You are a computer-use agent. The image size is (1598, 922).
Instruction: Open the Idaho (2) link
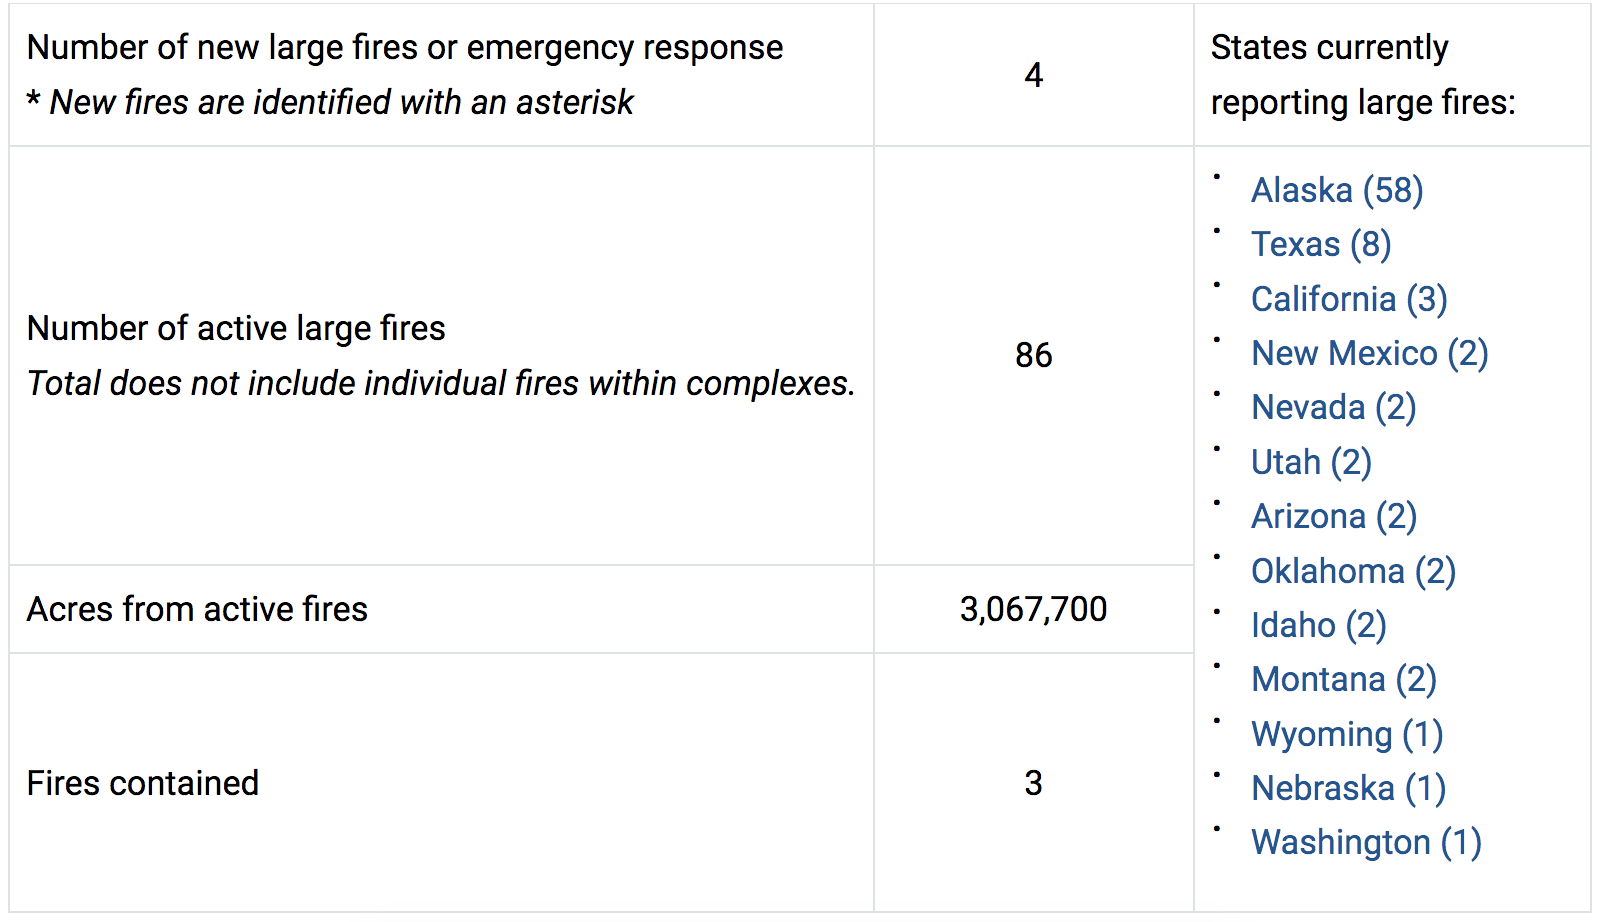pos(1318,625)
